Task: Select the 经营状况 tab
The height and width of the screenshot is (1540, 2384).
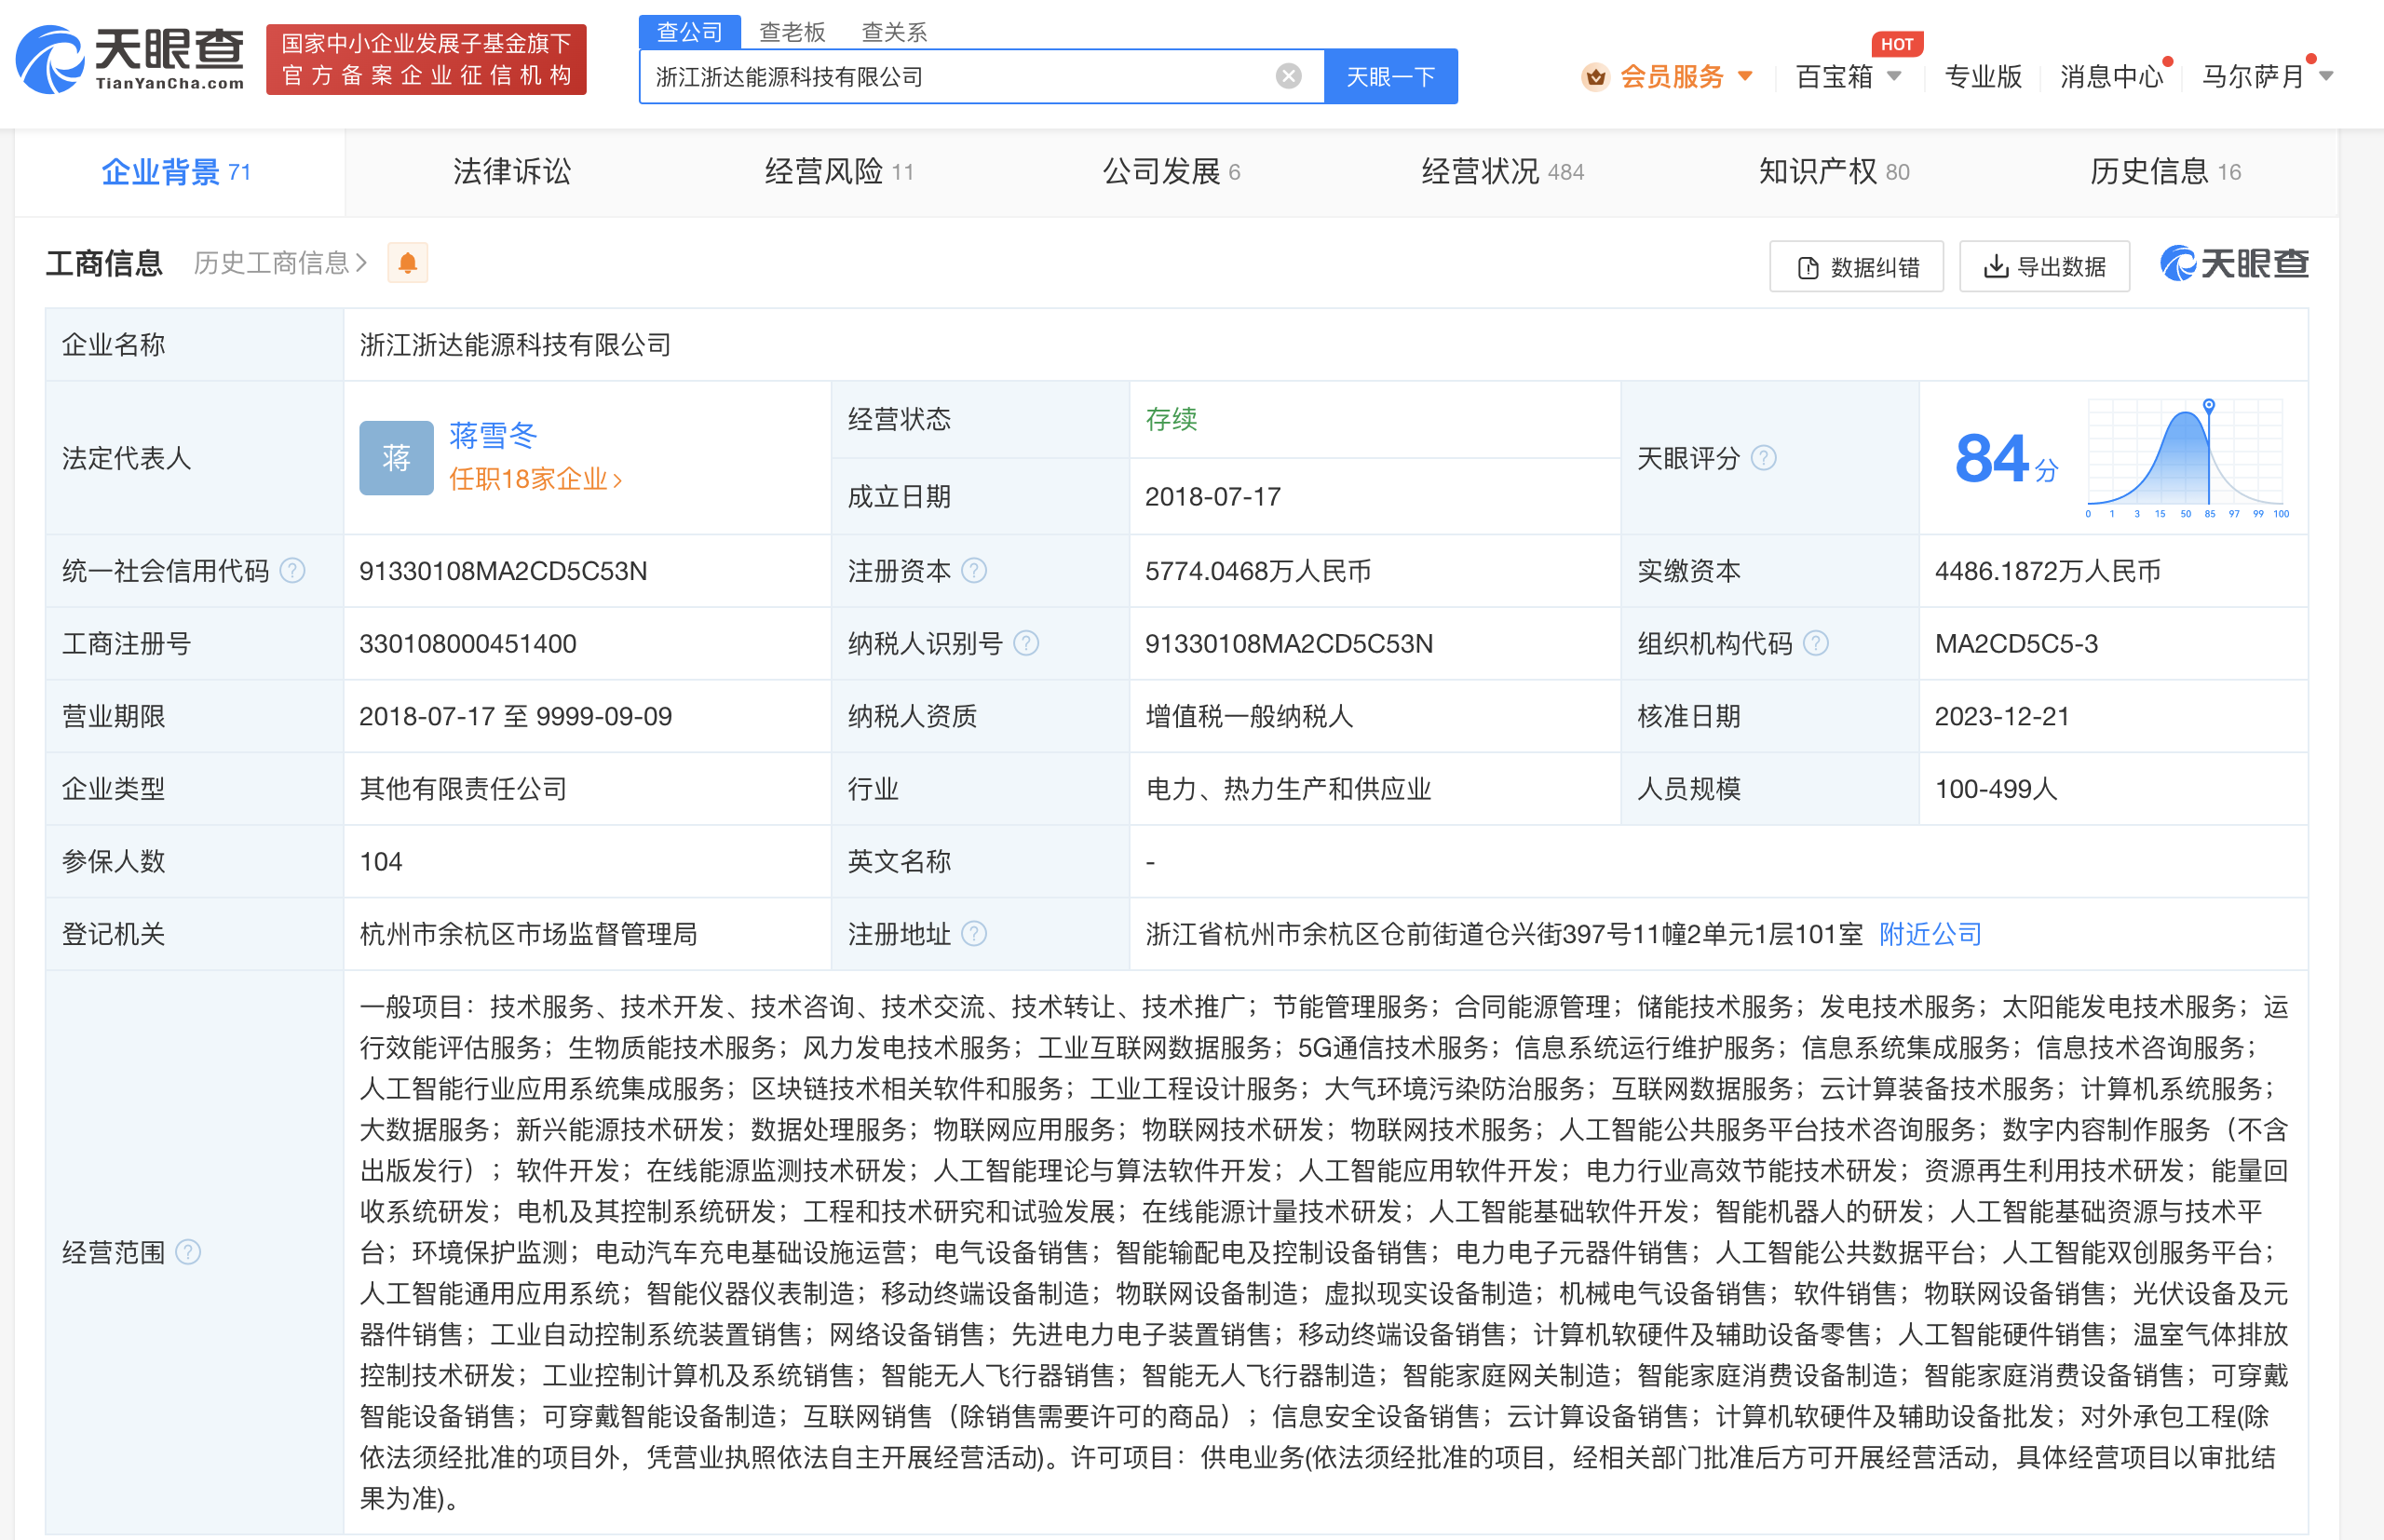Action: (x=1503, y=172)
